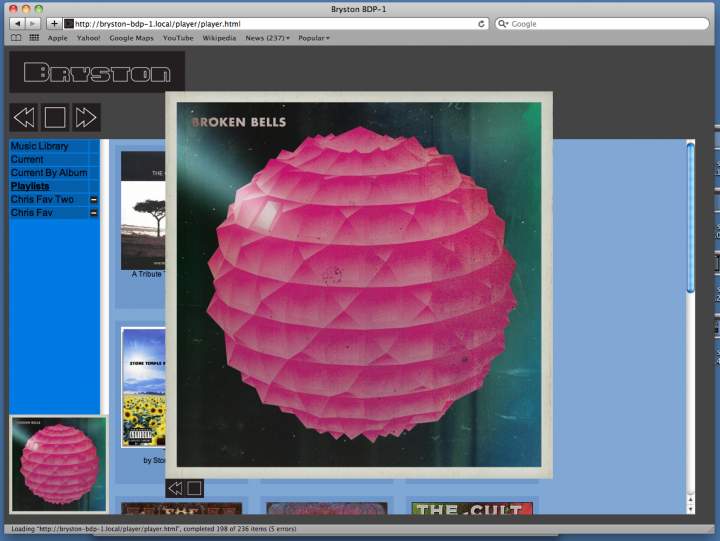Open Current By Album view
This screenshot has height=541, width=720.
point(49,173)
